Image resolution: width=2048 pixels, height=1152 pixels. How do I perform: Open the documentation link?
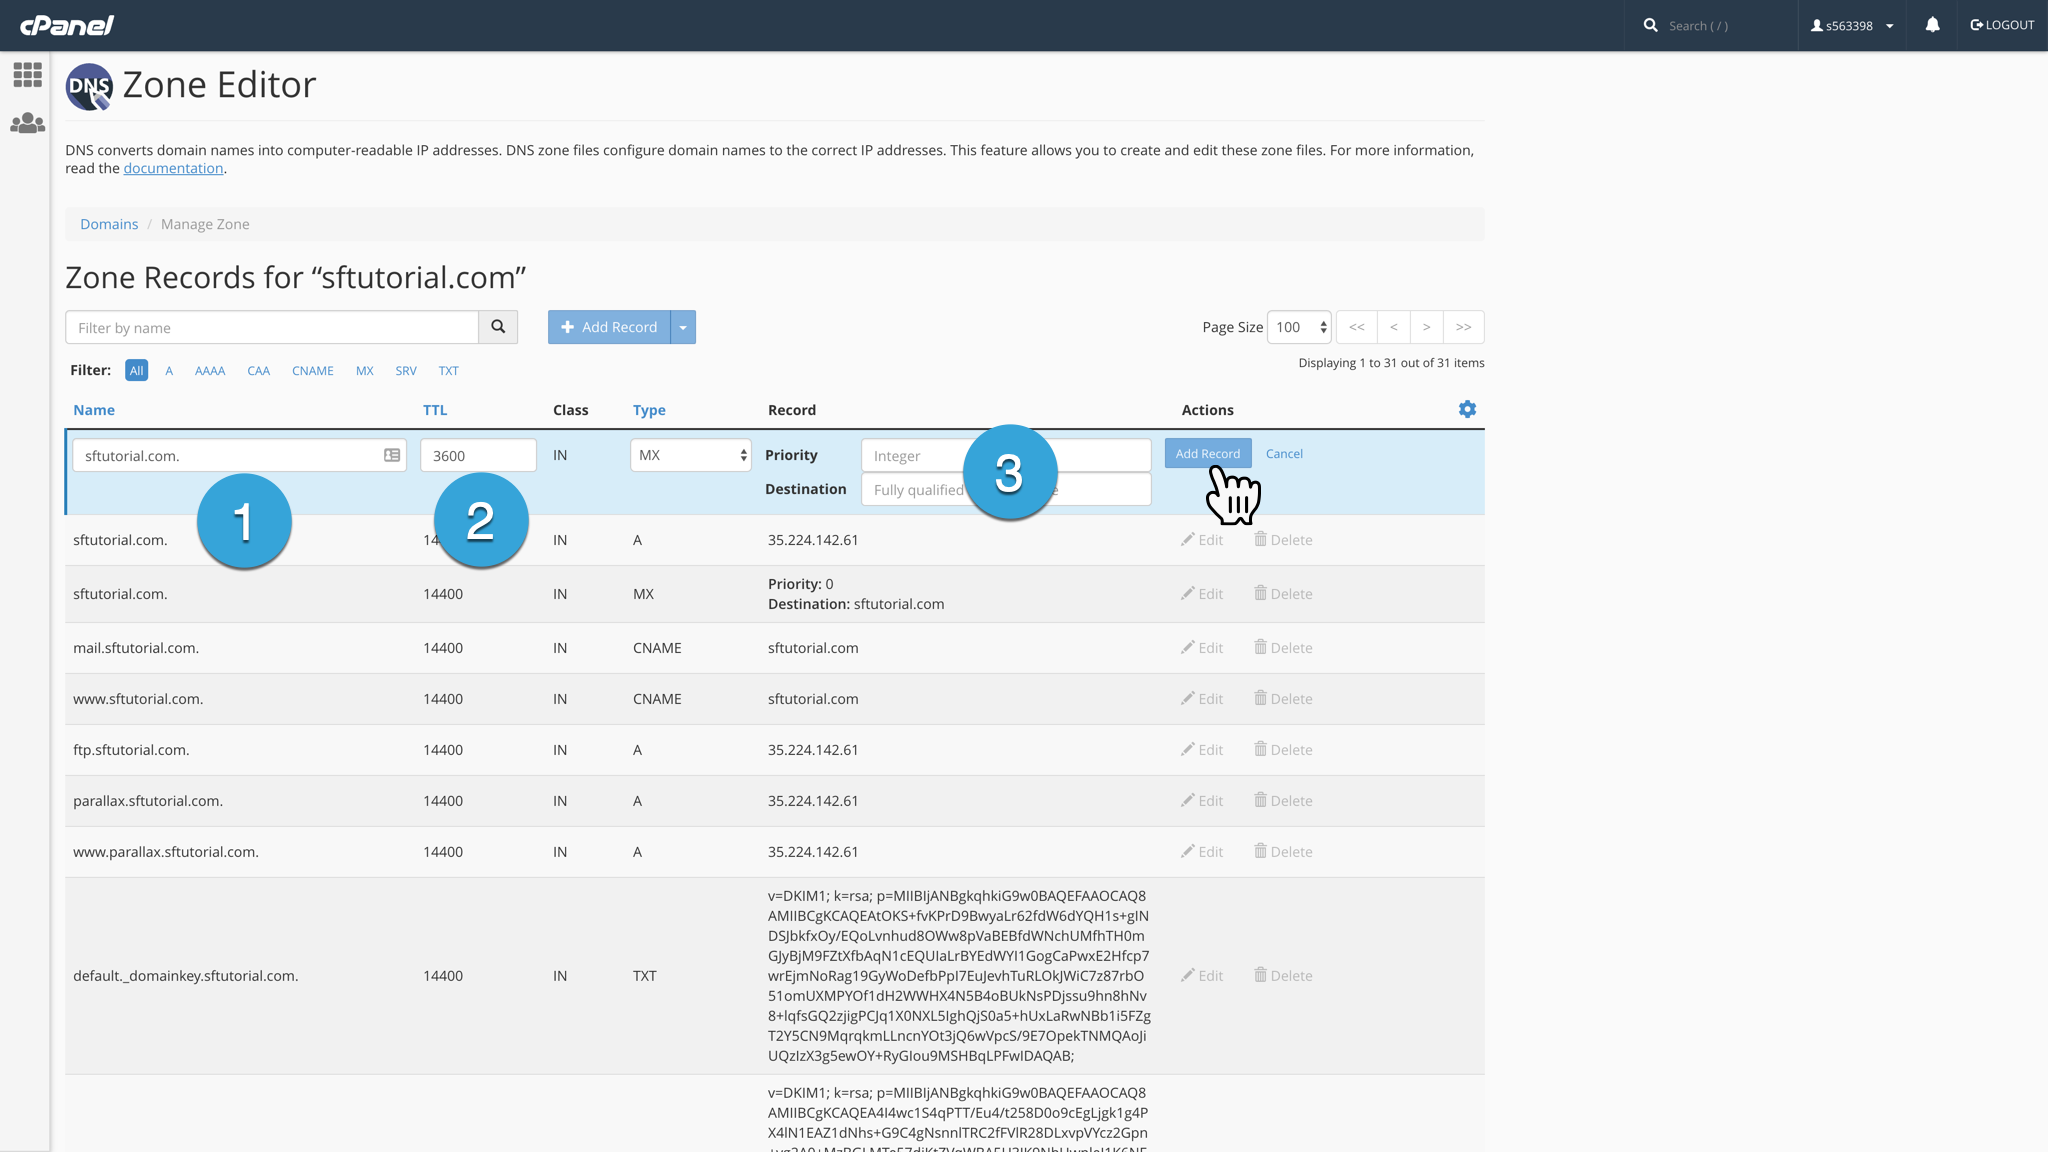tap(173, 168)
